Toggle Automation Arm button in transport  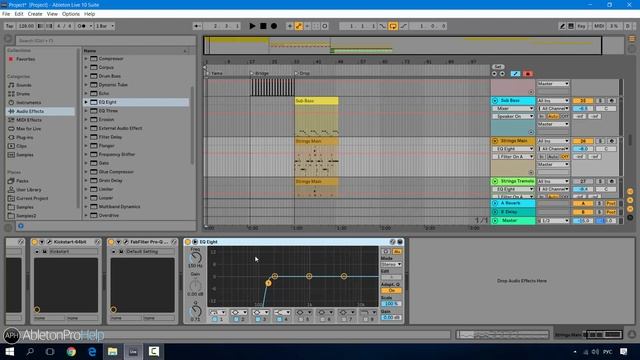[298, 26]
